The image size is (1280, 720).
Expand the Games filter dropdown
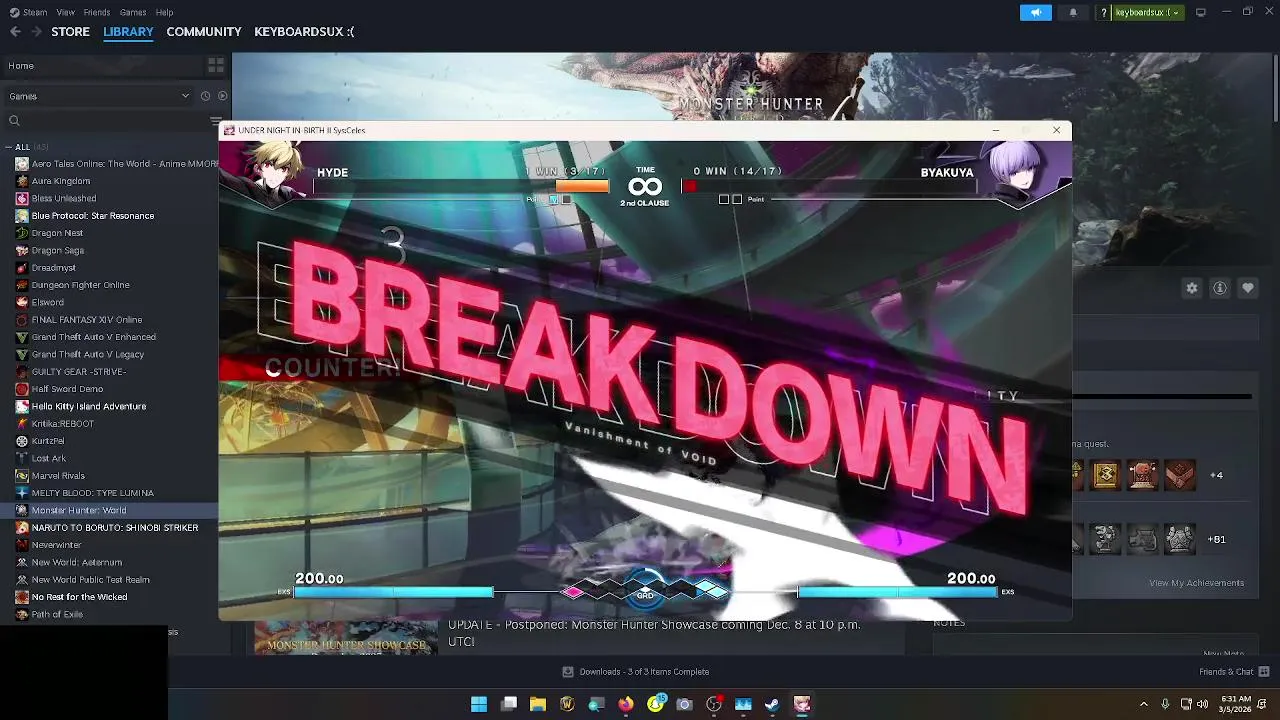98,96
